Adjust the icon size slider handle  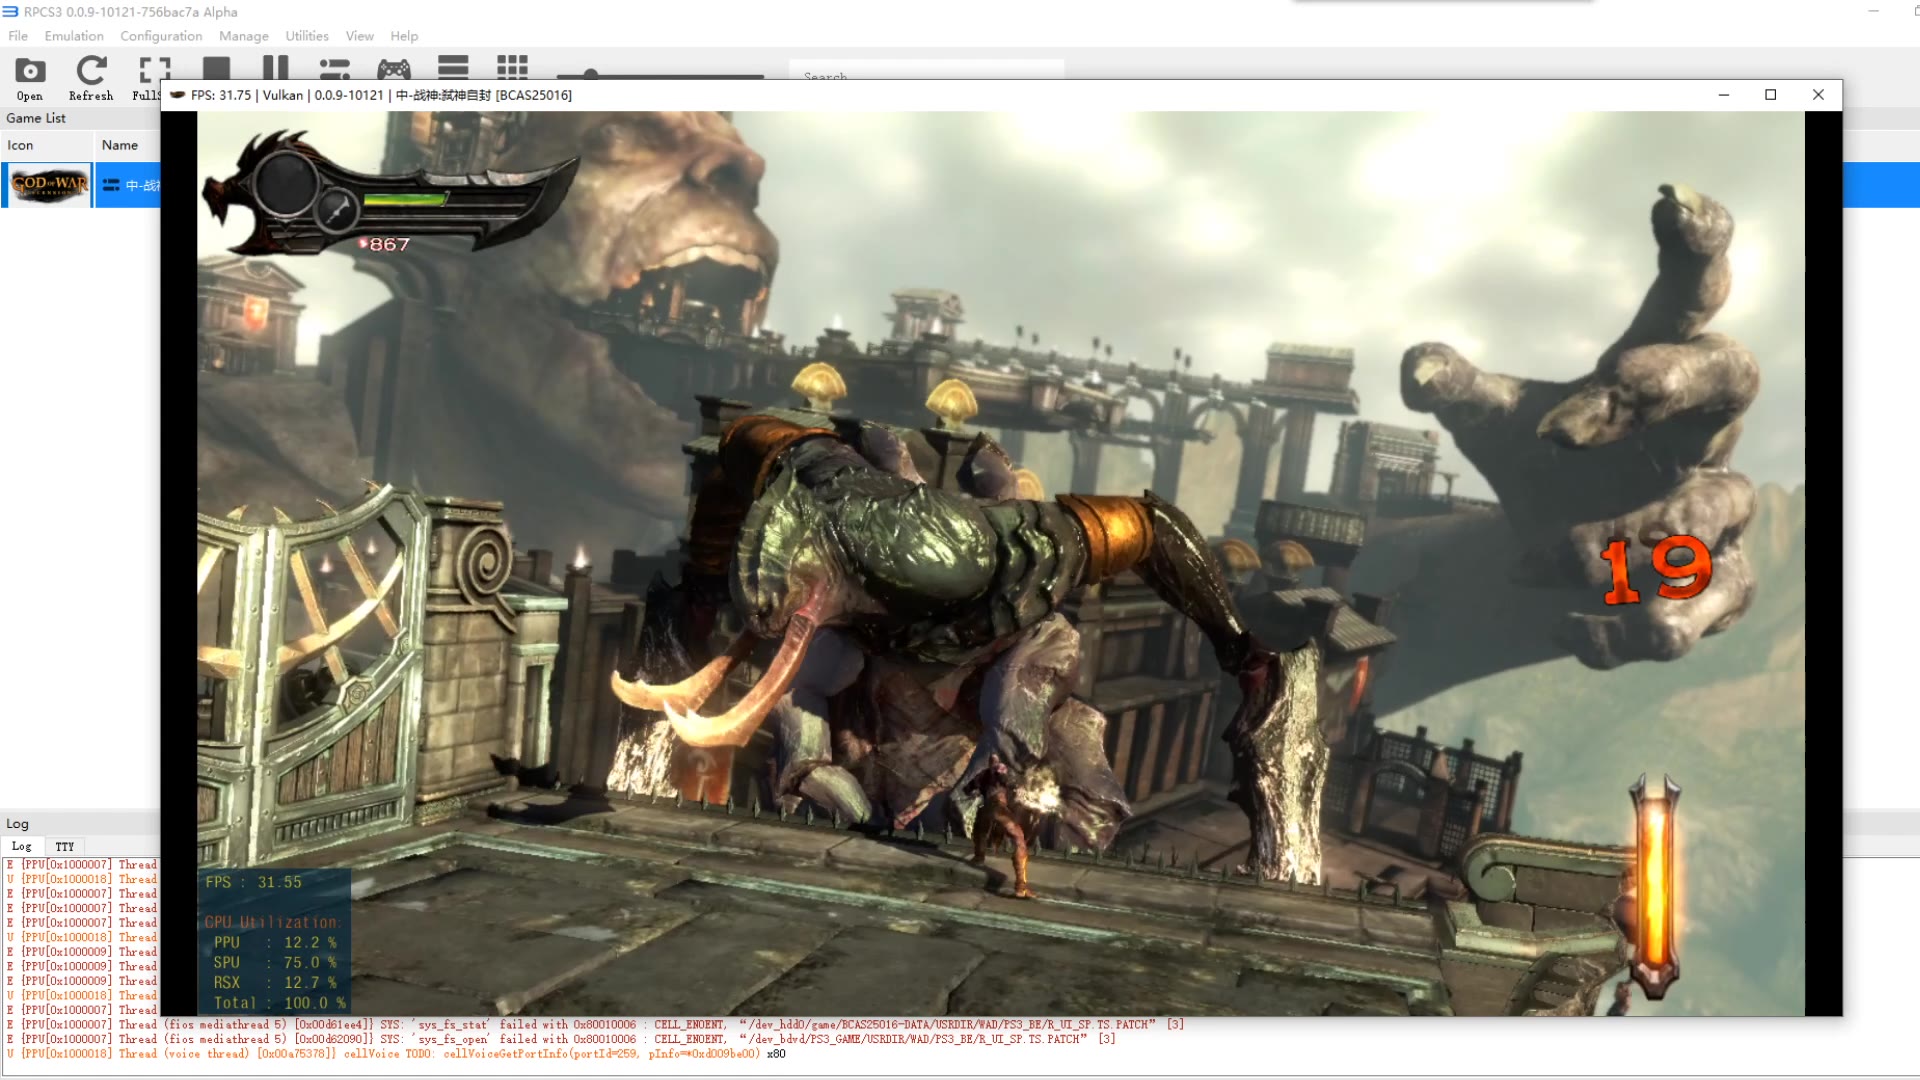(590, 75)
